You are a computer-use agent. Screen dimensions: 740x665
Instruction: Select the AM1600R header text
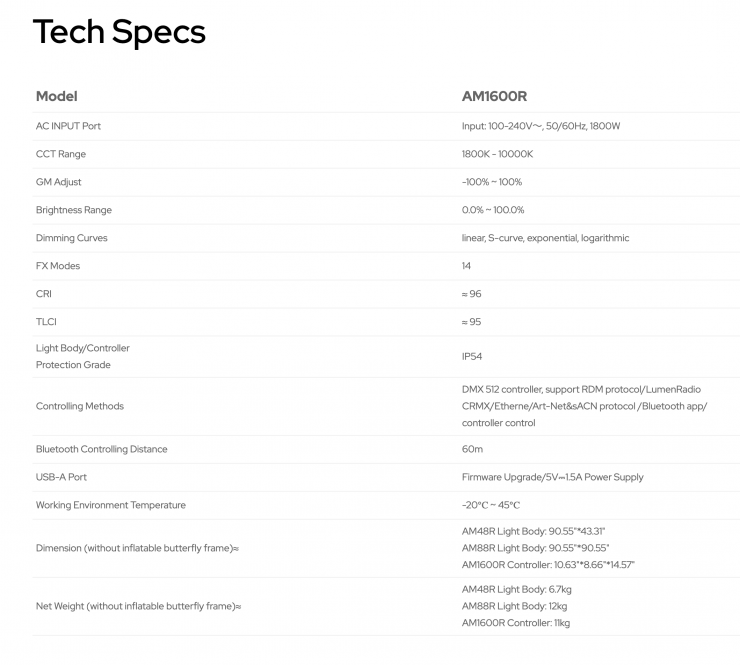[x=494, y=96]
